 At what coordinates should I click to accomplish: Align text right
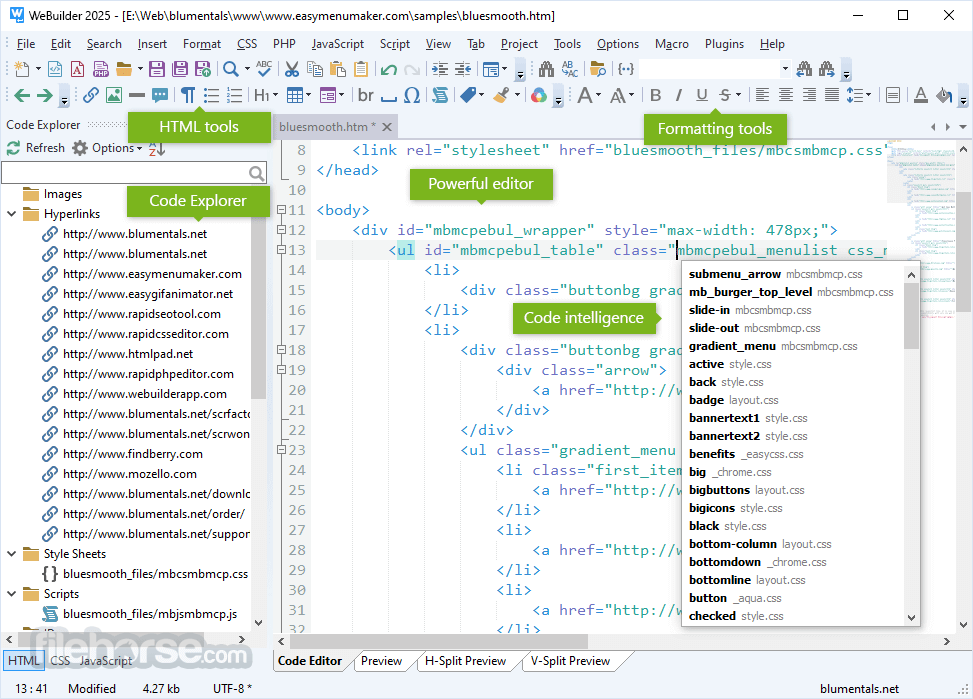[x=809, y=96]
